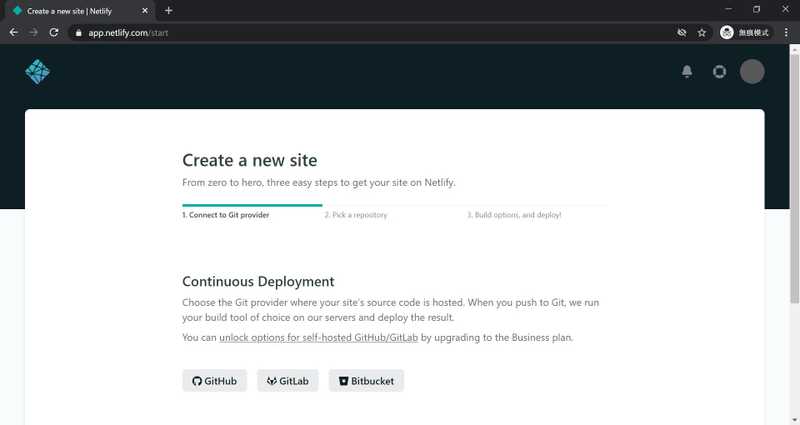This screenshot has width=800, height=425.
Task: Click the third-party cookies blocked eye icon
Action: (x=682, y=33)
